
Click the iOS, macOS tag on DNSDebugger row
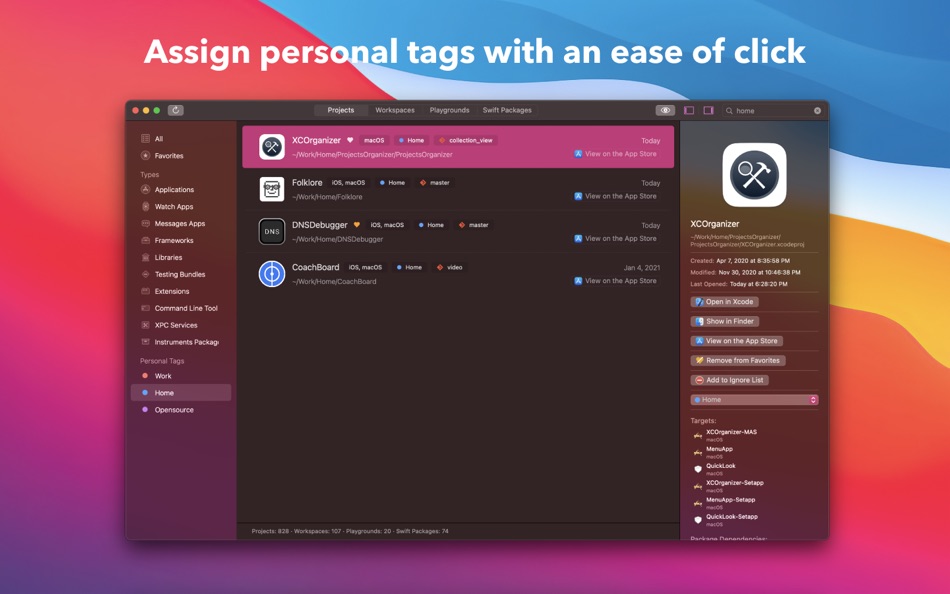(387, 225)
